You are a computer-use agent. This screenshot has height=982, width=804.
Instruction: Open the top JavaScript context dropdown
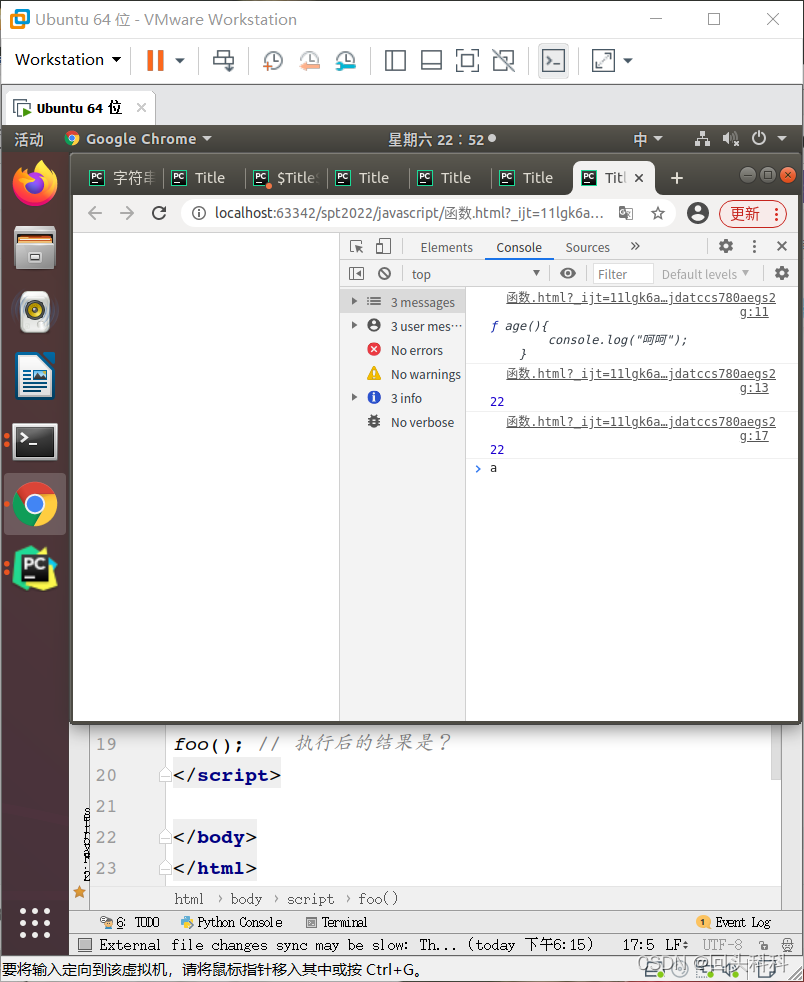tap(476, 274)
